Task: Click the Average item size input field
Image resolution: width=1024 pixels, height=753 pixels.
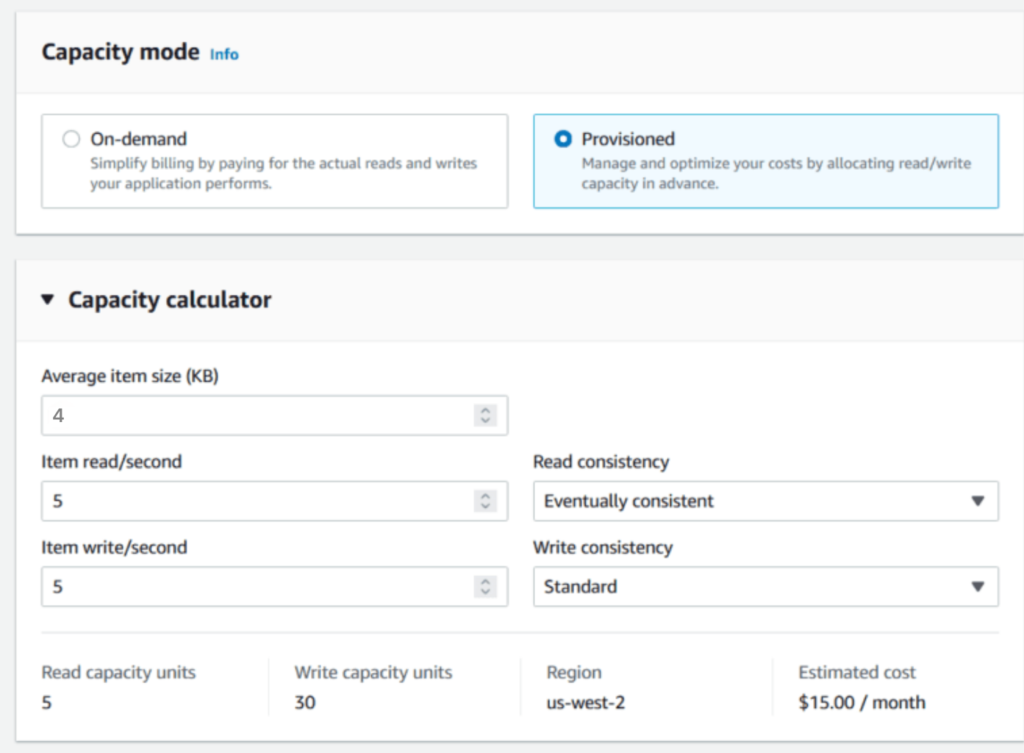Action: point(250,415)
